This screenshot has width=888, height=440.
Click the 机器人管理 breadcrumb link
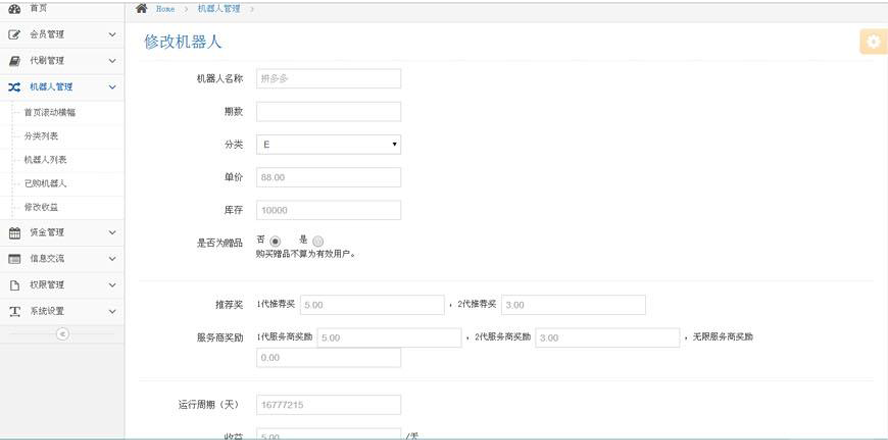(219, 8)
